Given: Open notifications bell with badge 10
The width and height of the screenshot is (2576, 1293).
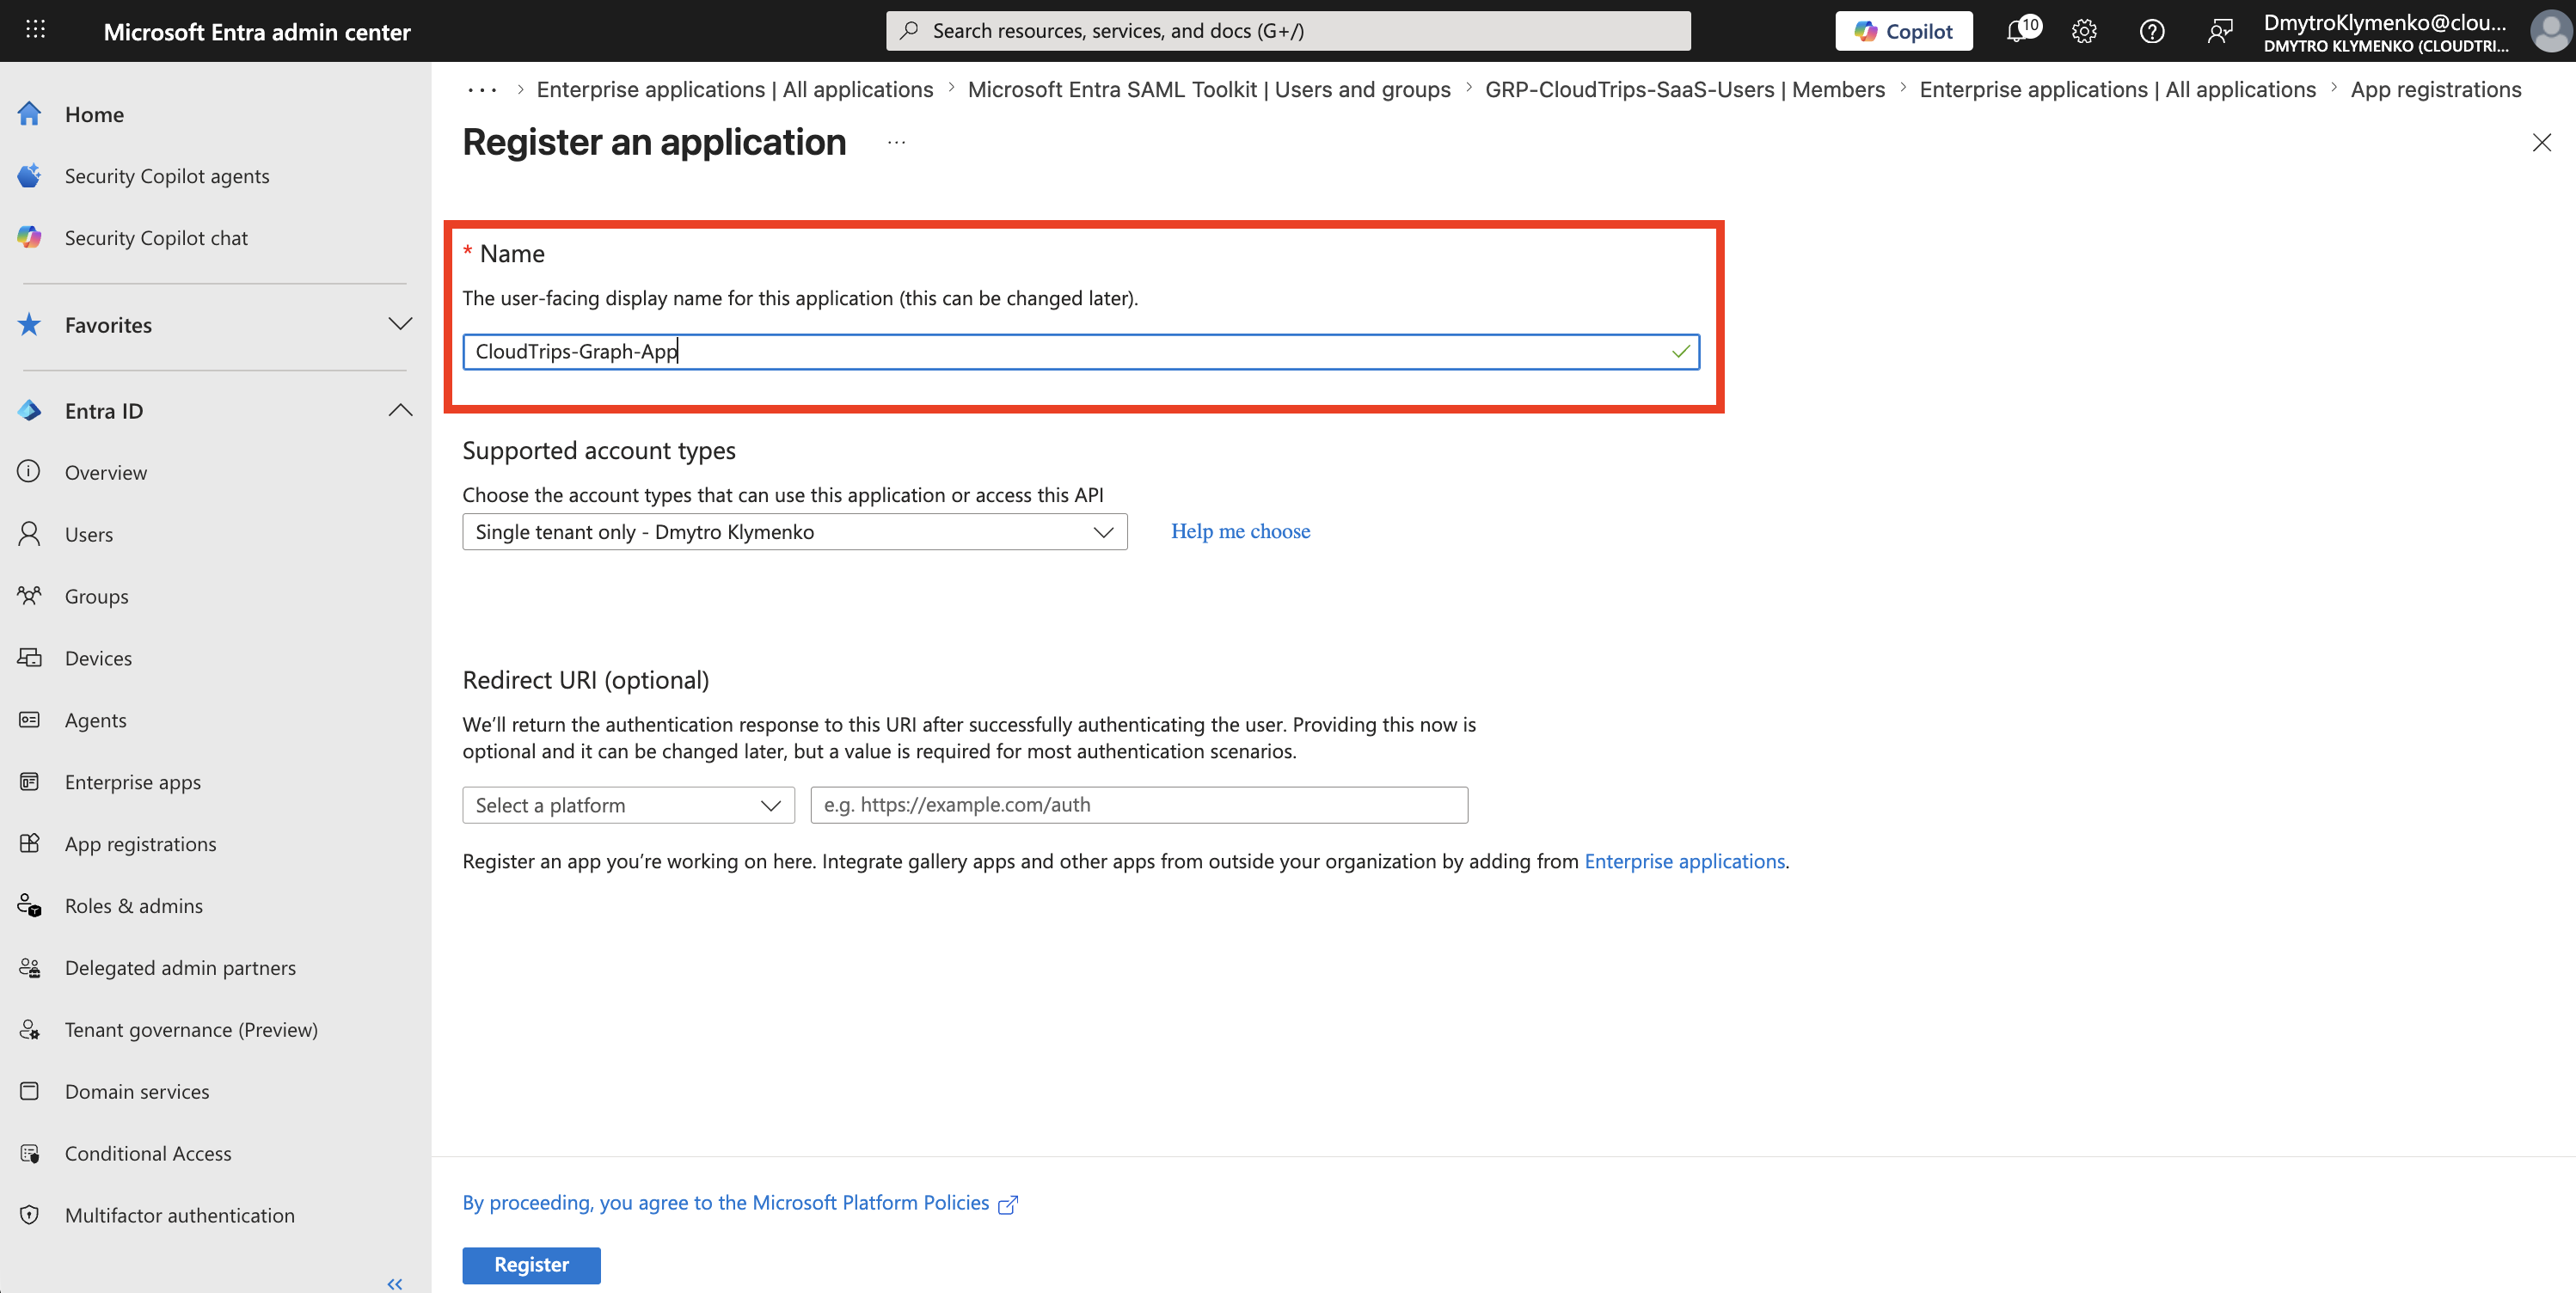Looking at the screenshot, I should (x=2021, y=30).
